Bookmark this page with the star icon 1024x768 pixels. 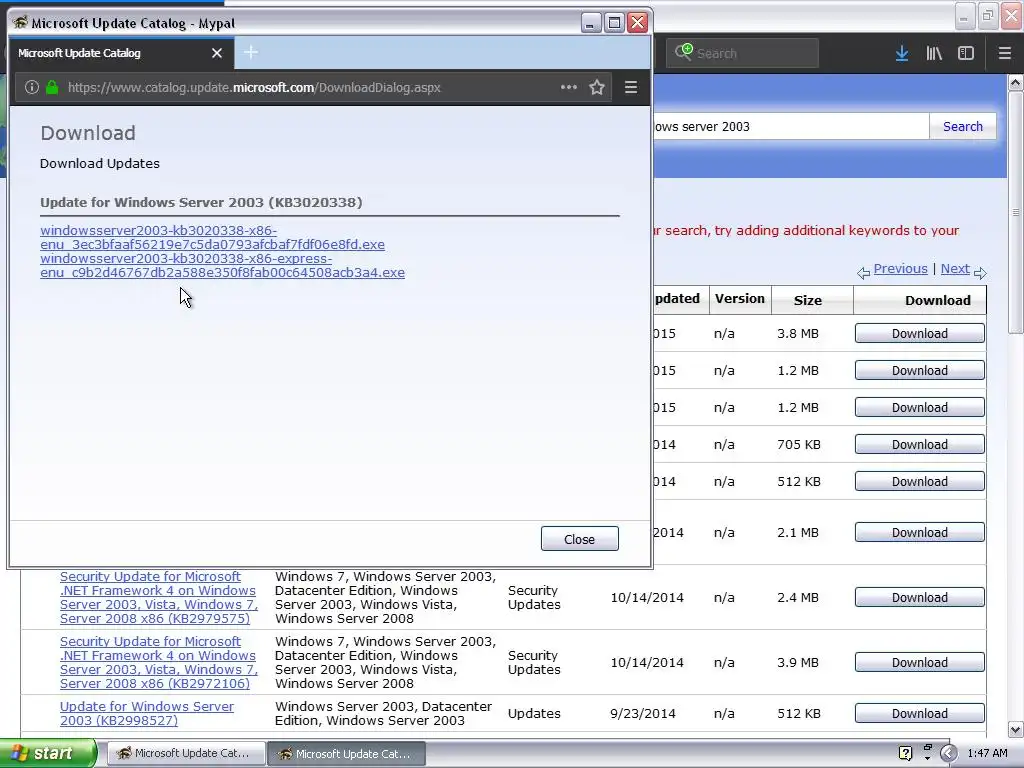597,88
